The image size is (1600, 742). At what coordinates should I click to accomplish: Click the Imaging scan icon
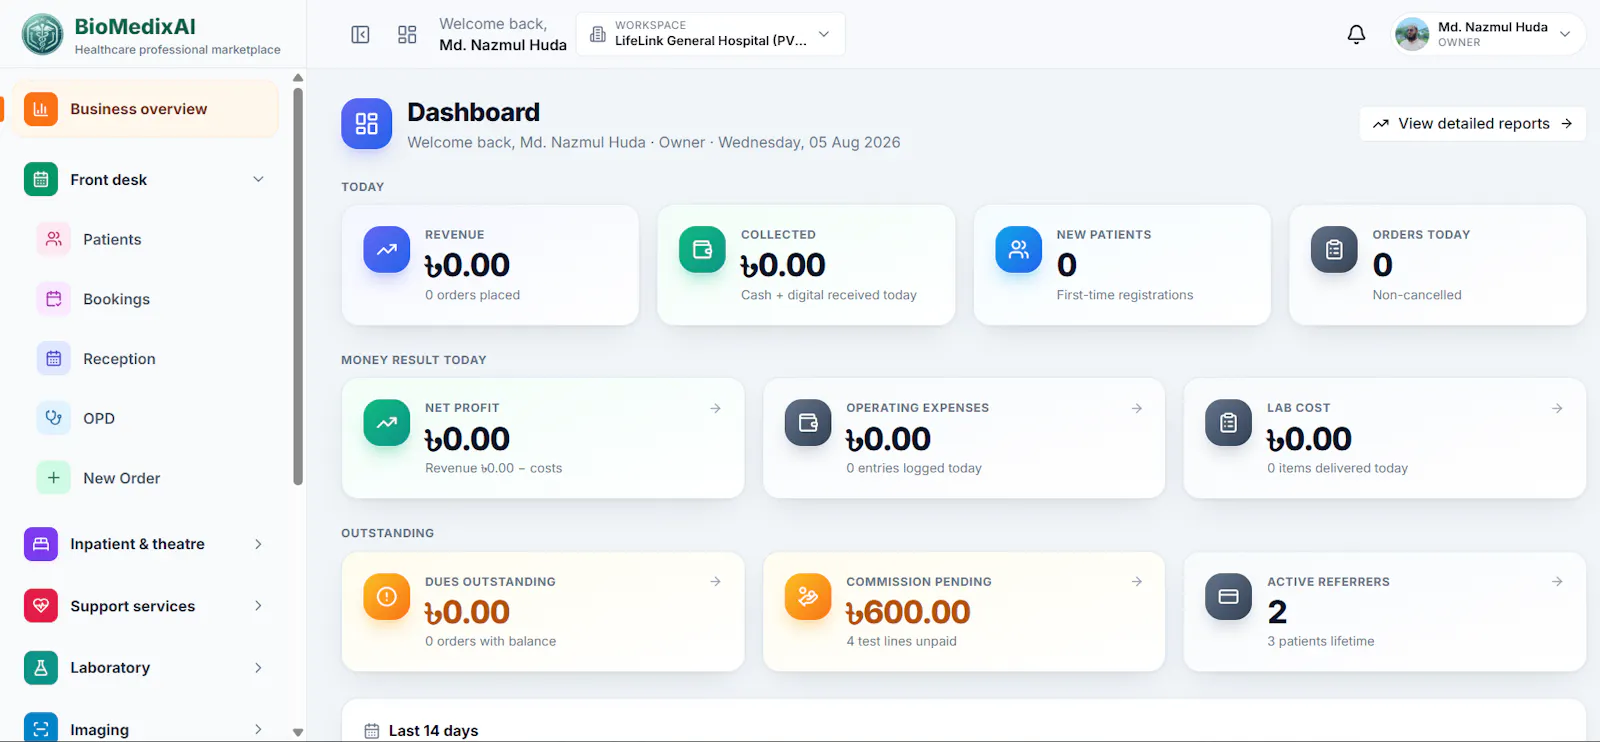(x=41, y=729)
